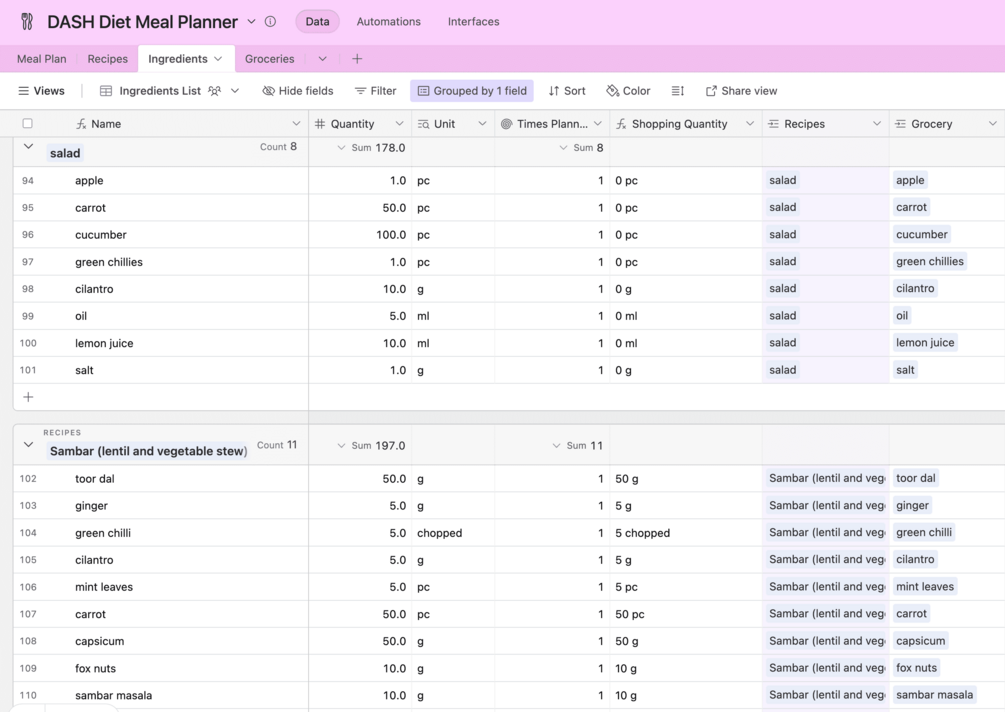The width and height of the screenshot is (1005, 712).
Task: Open the Automations menu
Action: tap(388, 21)
